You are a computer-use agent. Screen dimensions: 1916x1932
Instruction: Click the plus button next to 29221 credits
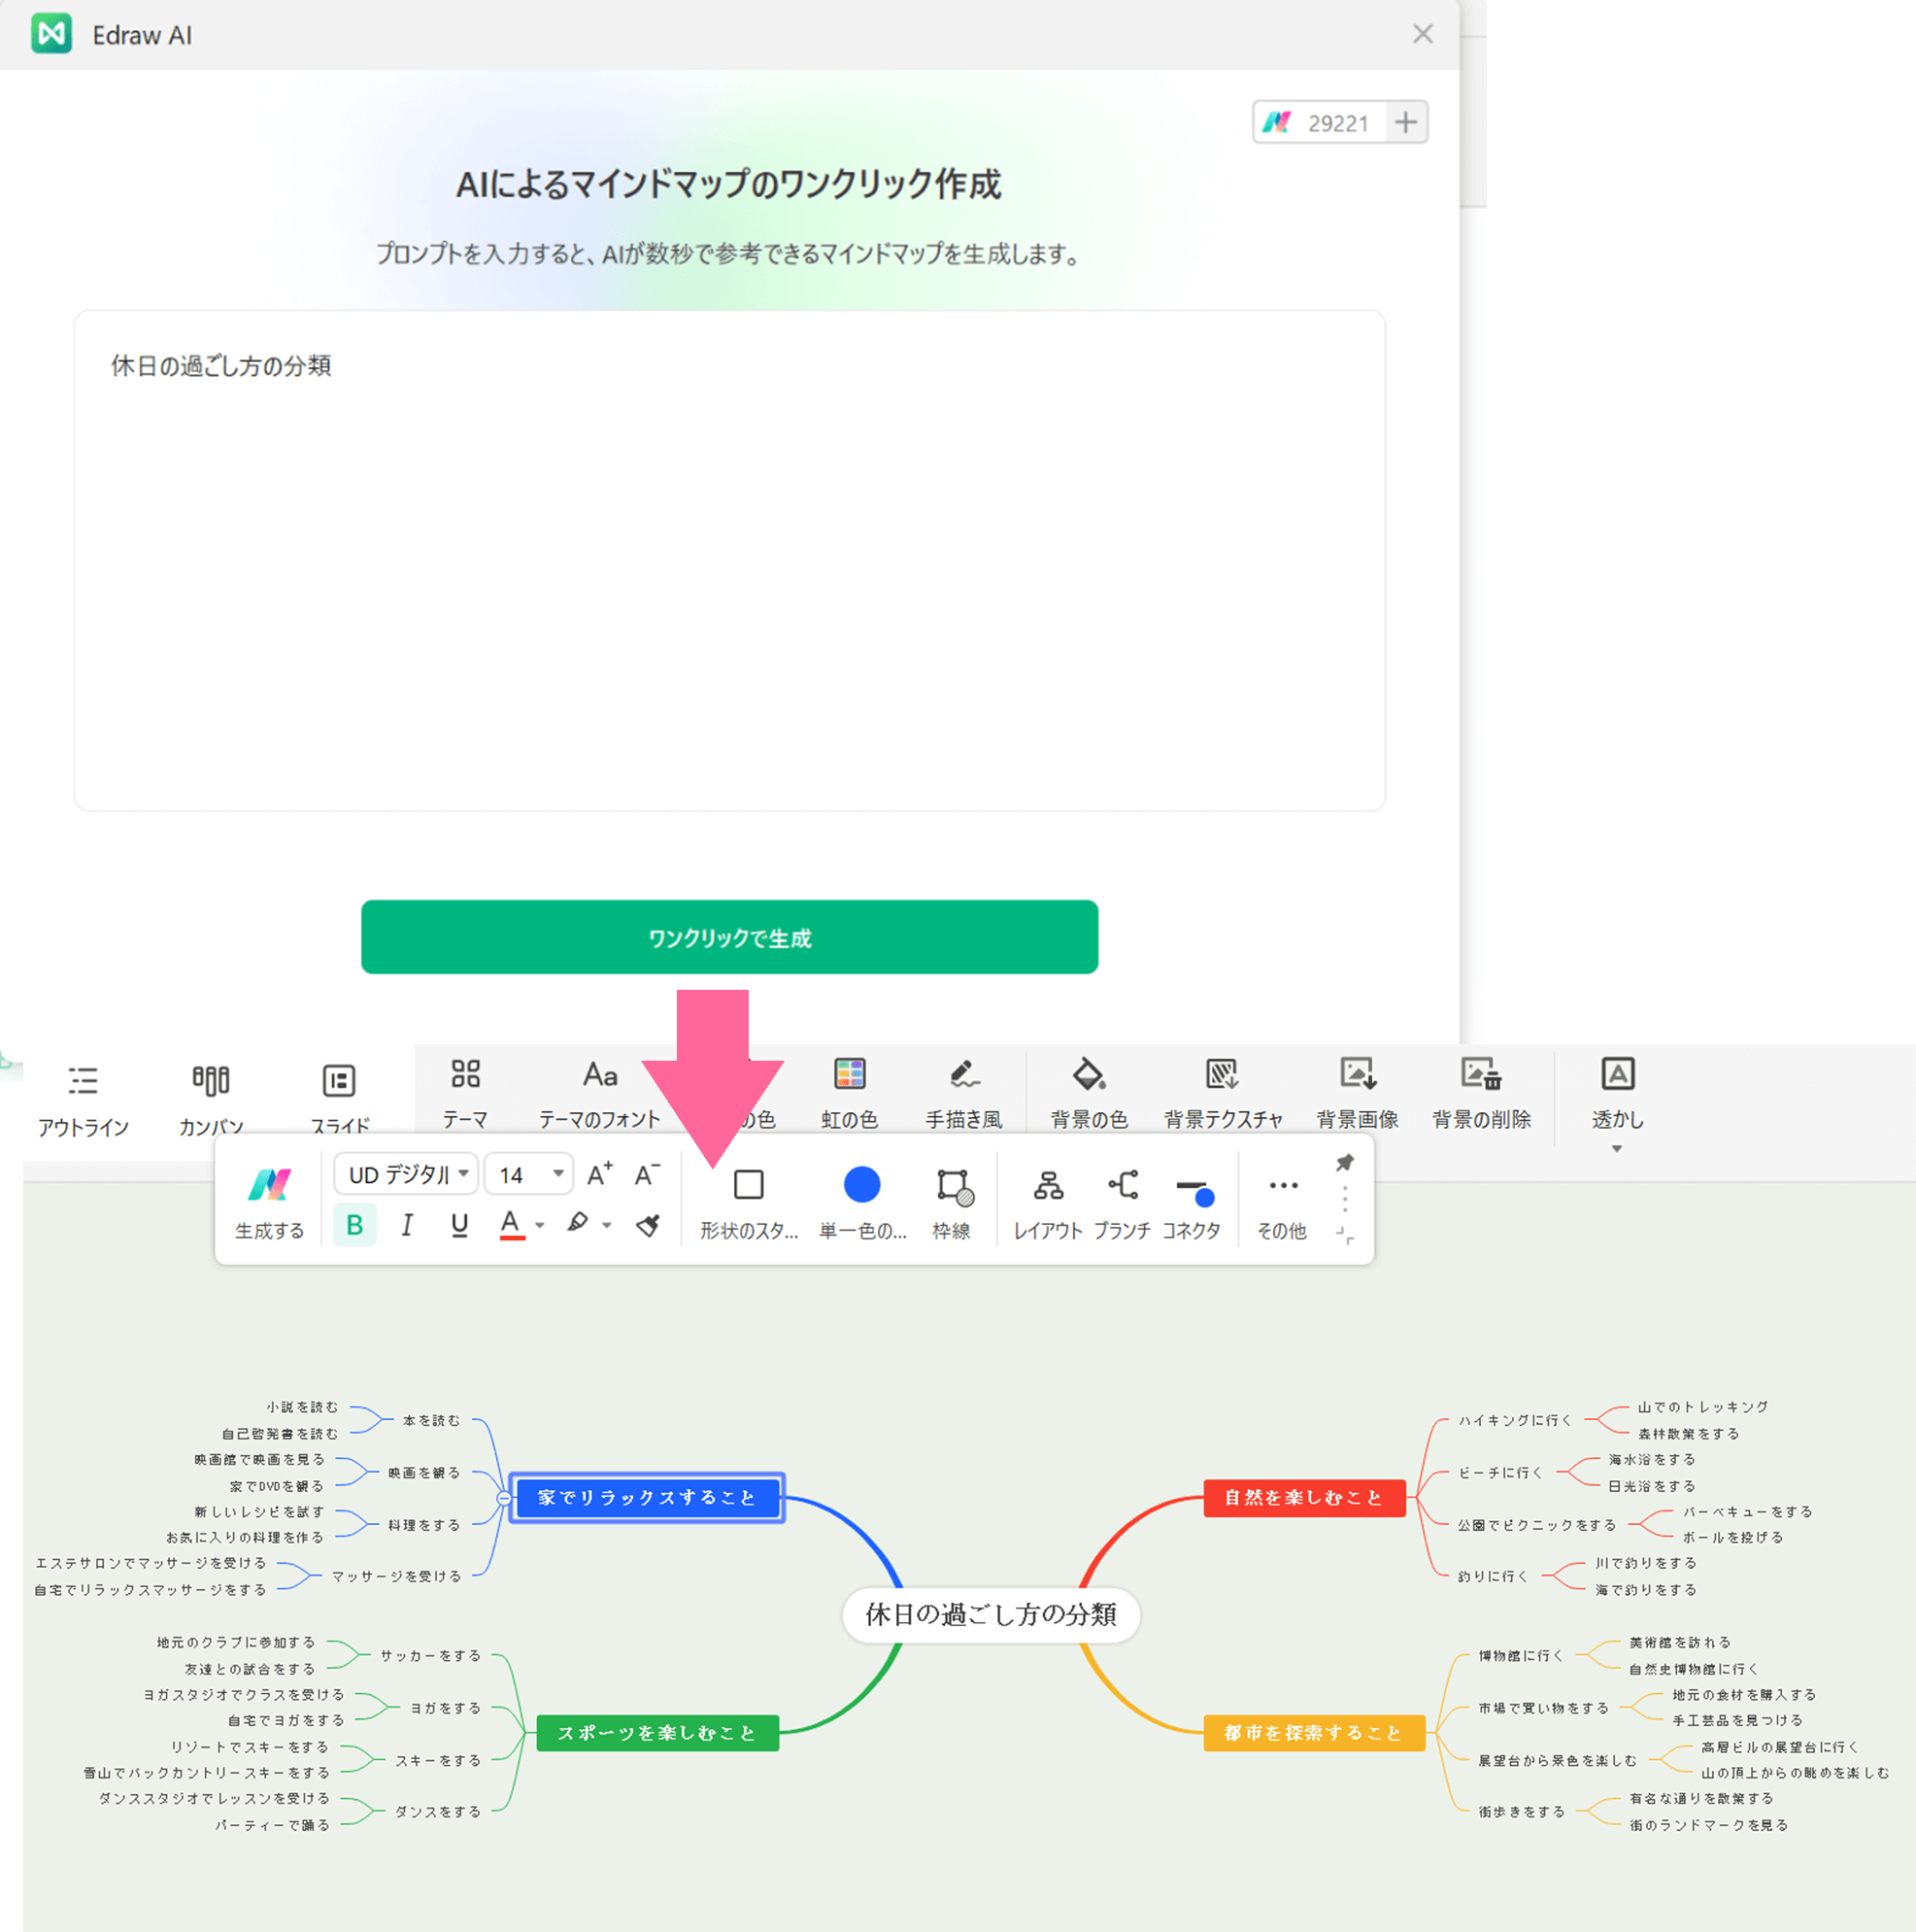[1406, 122]
